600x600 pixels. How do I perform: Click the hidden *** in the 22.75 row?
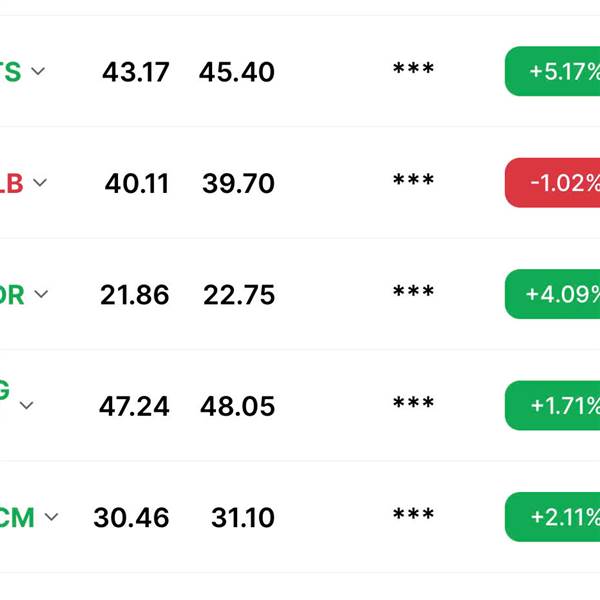[413, 293]
